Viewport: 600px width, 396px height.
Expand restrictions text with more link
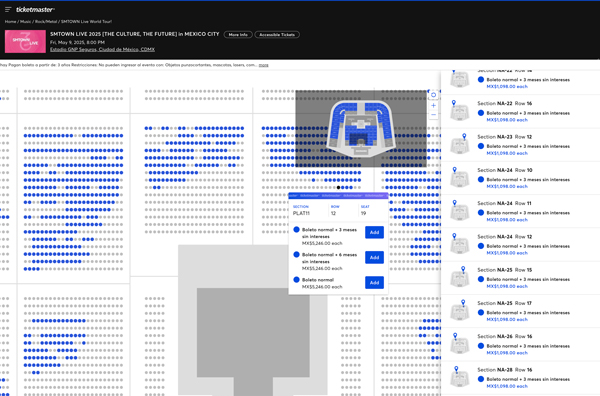point(263,65)
